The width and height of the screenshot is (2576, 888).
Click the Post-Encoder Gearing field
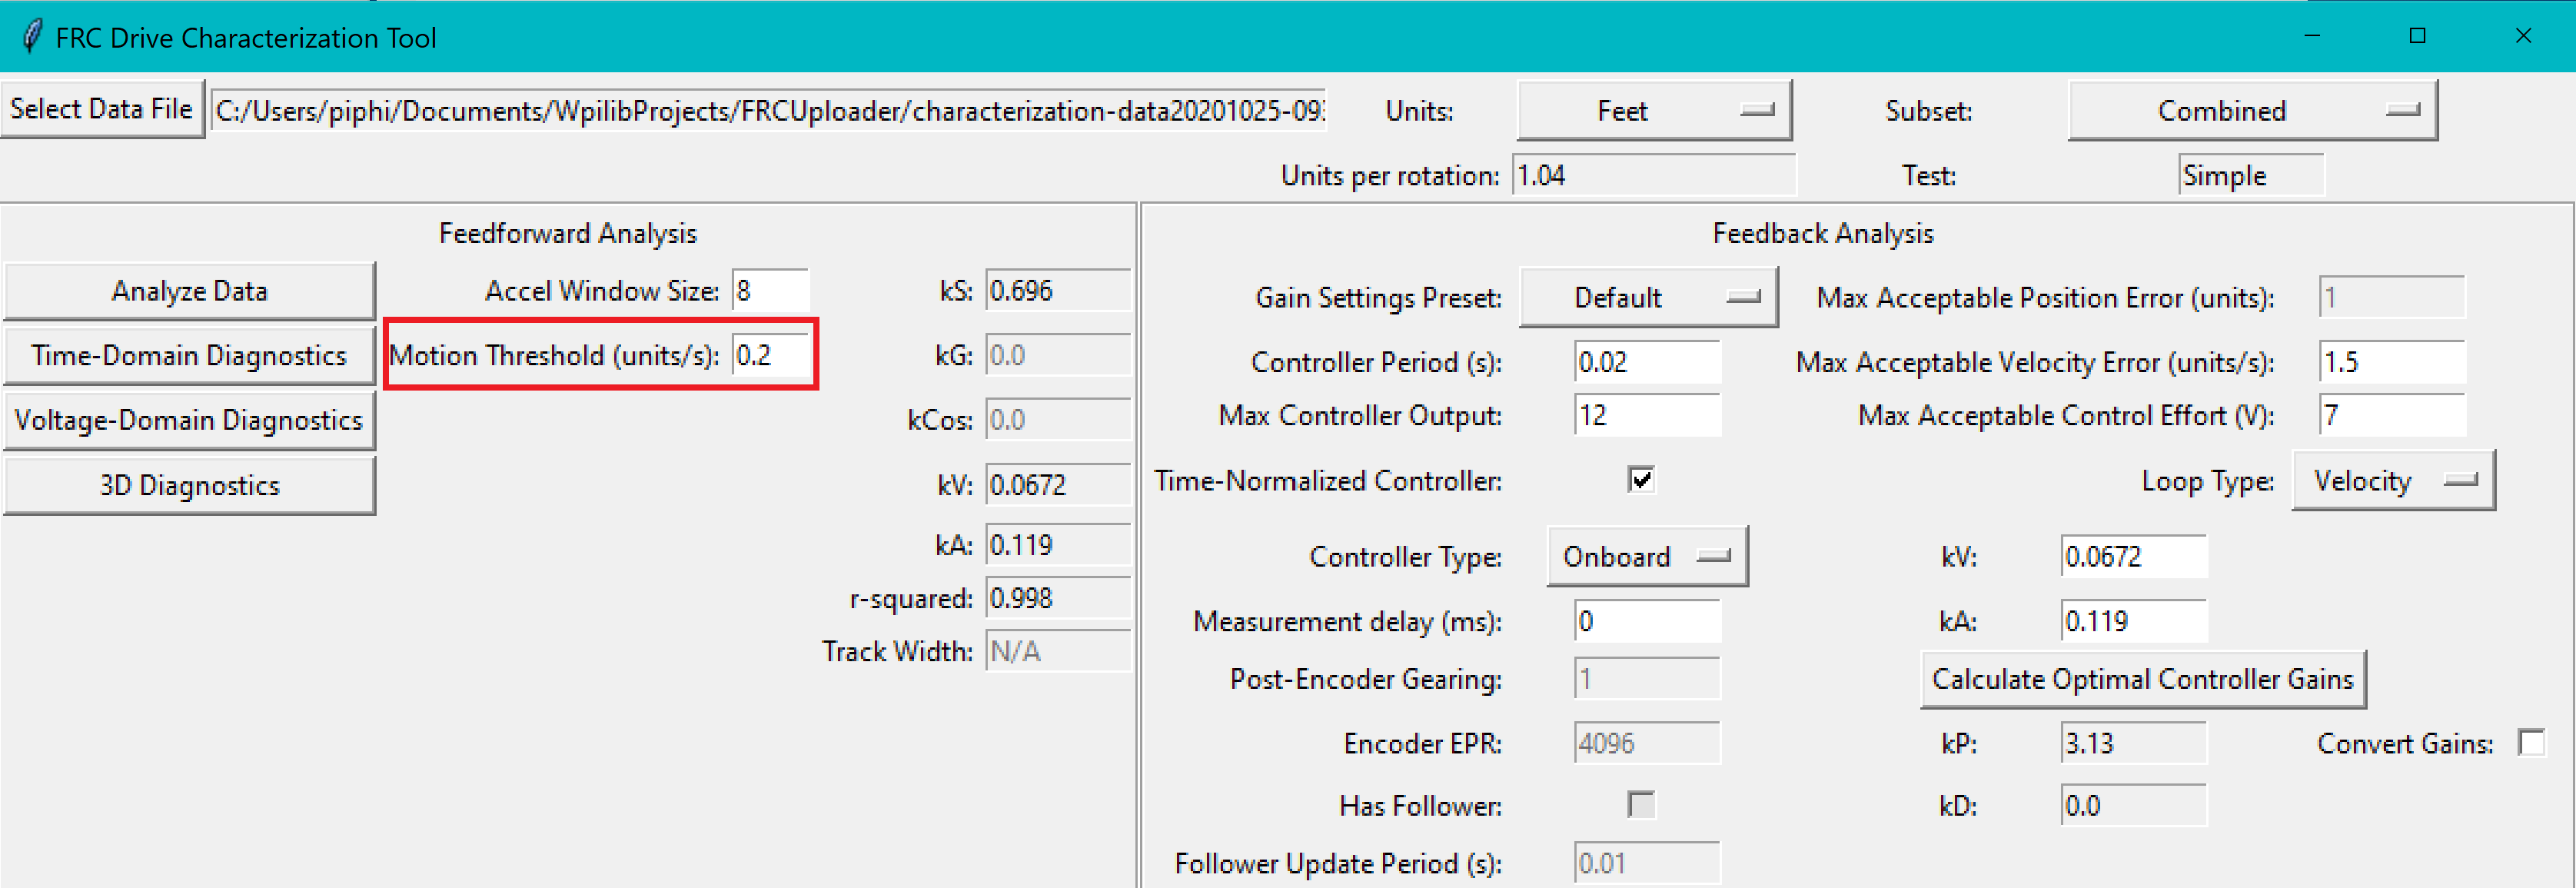1647,679
